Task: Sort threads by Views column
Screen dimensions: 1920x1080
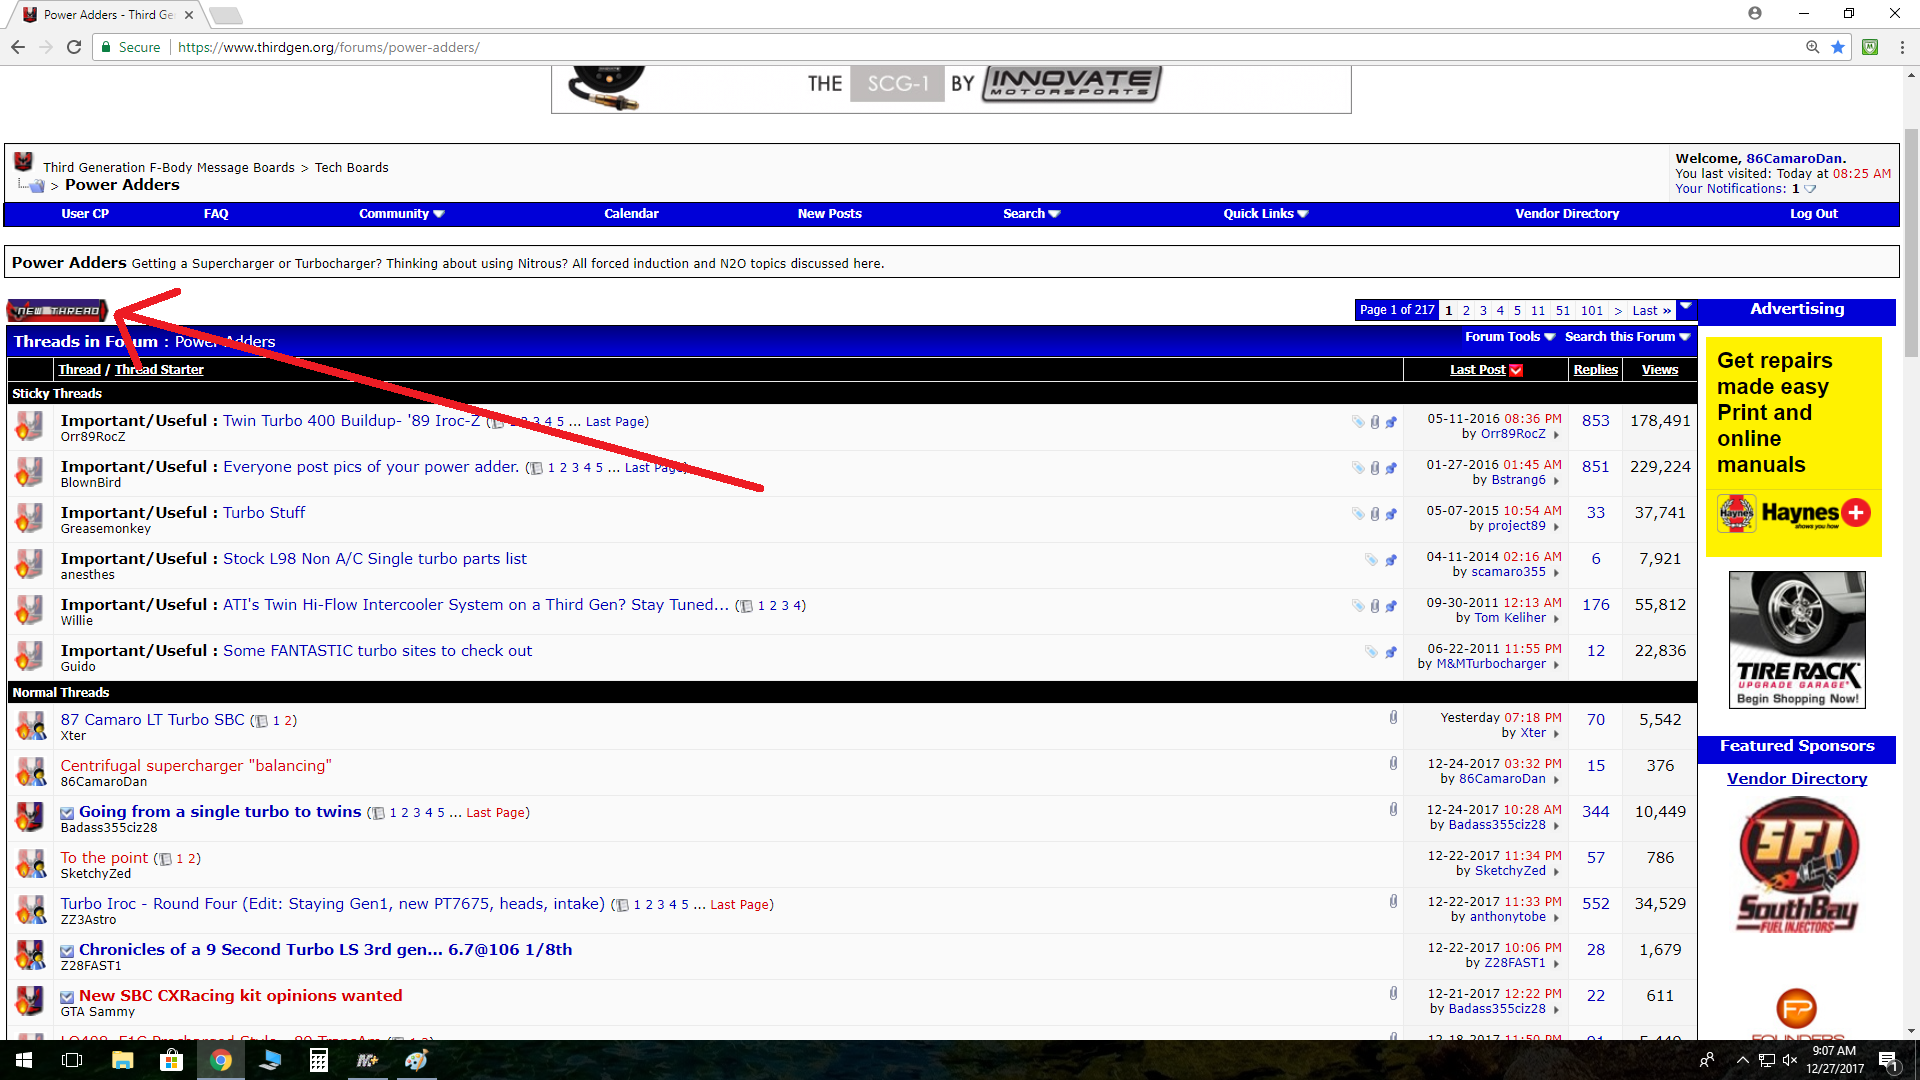Action: pyautogui.click(x=1659, y=370)
